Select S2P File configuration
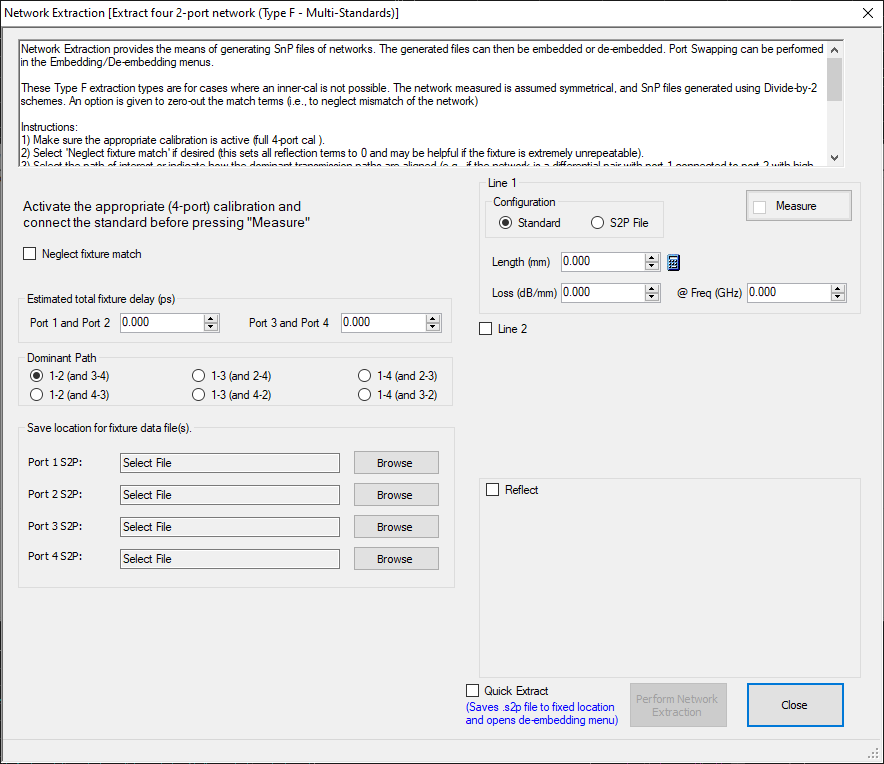Viewport: 884px width, 764px height. pyautogui.click(x=598, y=223)
